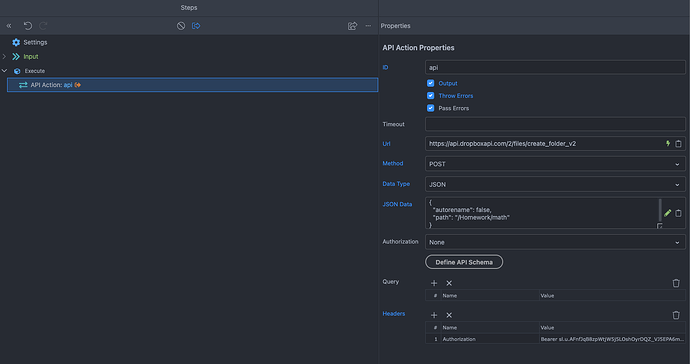Click the Steps panel title
The image size is (690, 364).
click(189, 7)
